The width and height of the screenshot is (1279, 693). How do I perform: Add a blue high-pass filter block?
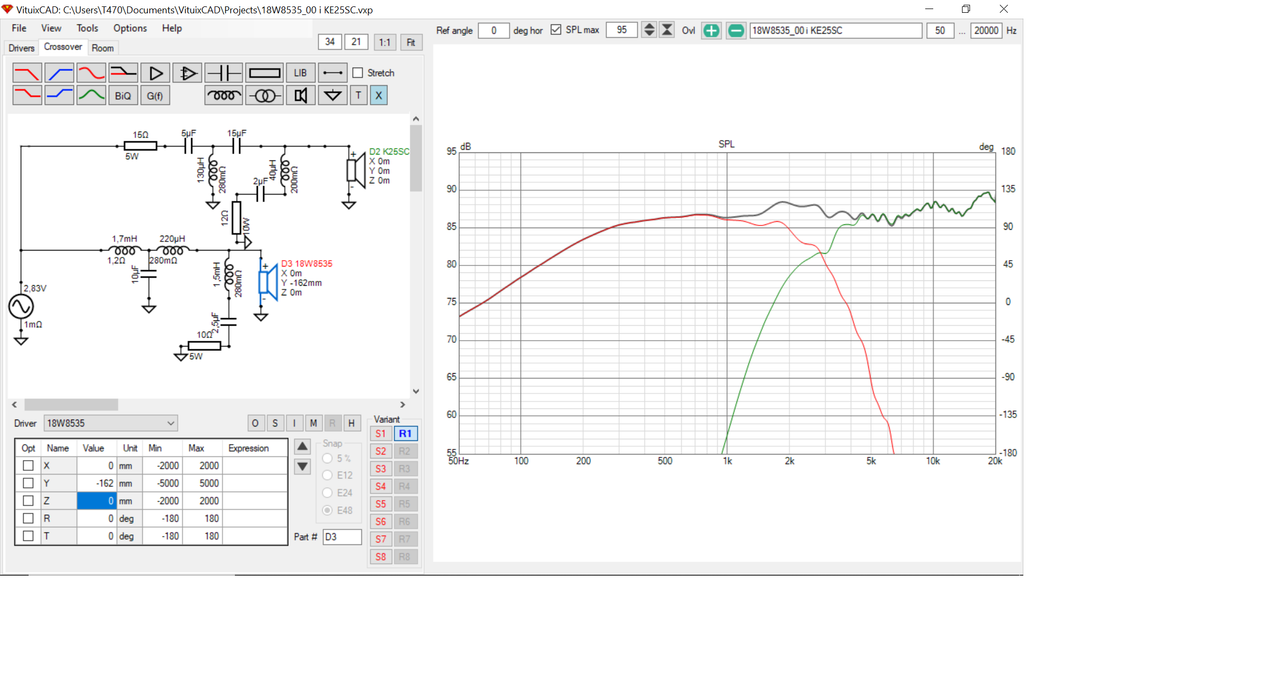pos(59,73)
